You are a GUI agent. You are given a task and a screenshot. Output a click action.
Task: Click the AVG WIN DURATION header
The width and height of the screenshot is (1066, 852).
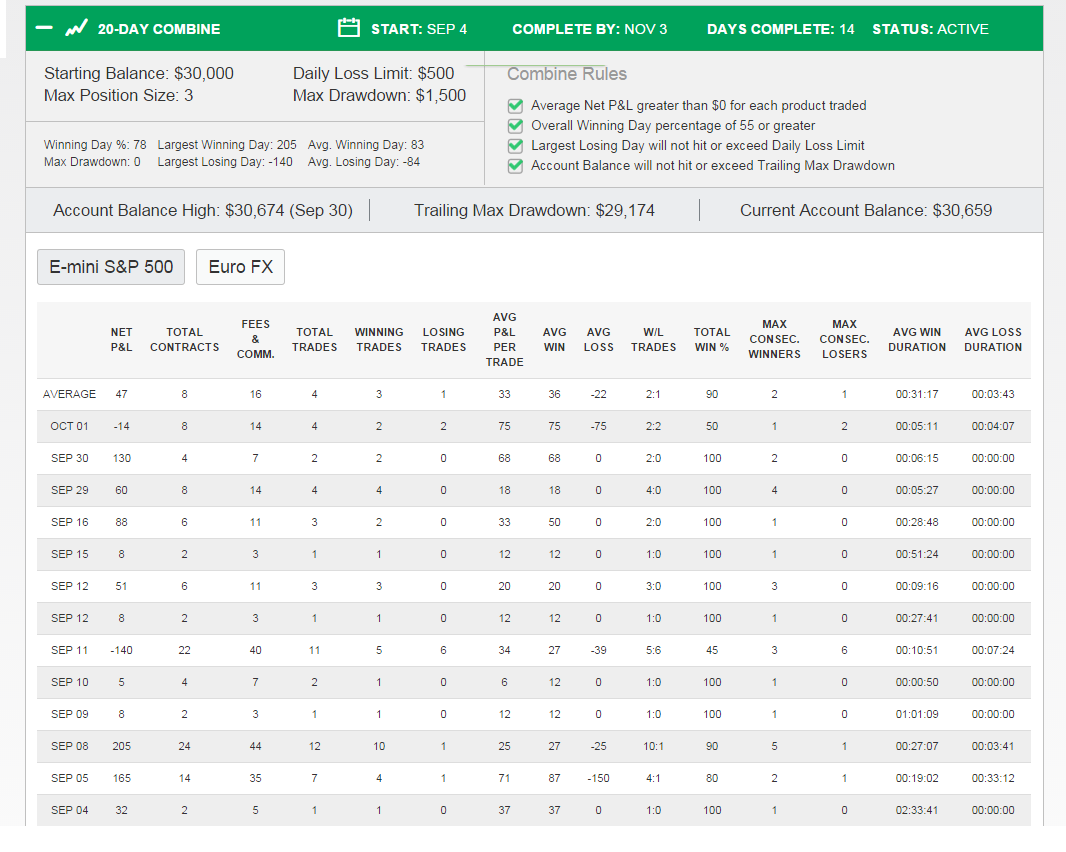tap(916, 339)
